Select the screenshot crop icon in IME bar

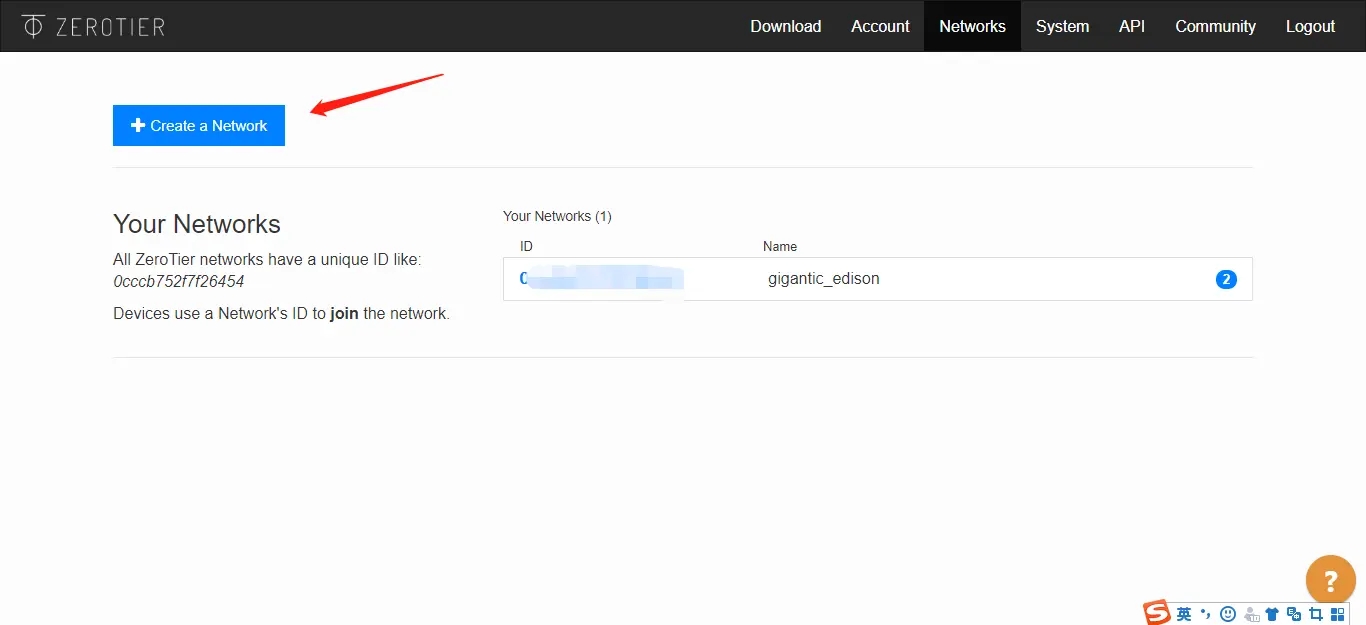pyautogui.click(x=1316, y=614)
